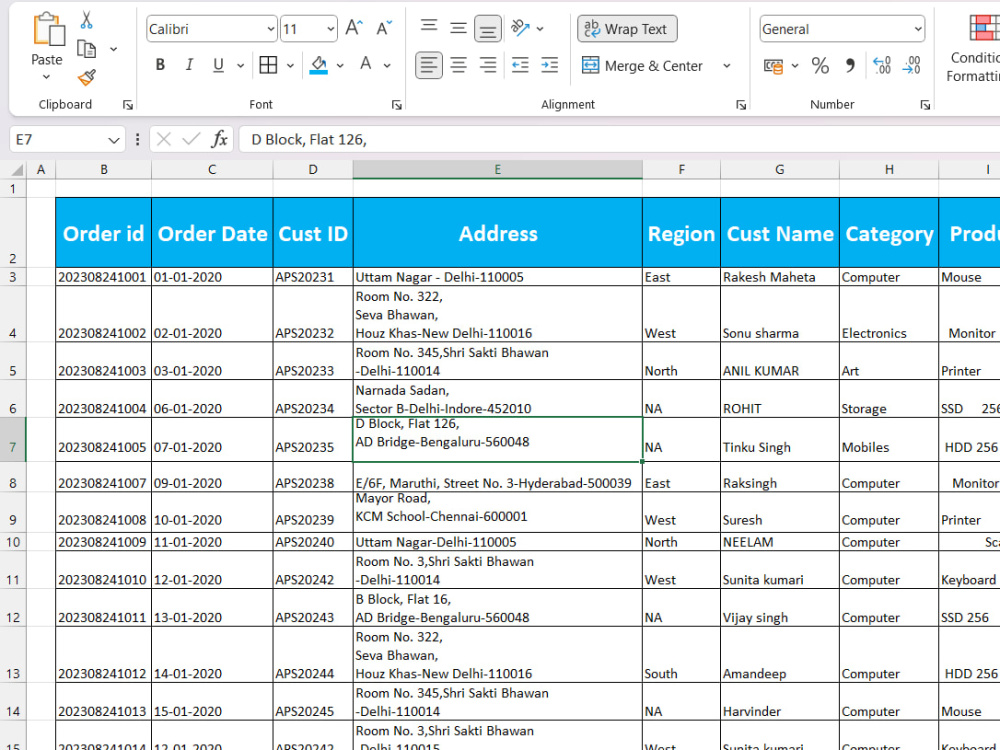
Task: Select the Address header cell
Action: pos(497,233)
